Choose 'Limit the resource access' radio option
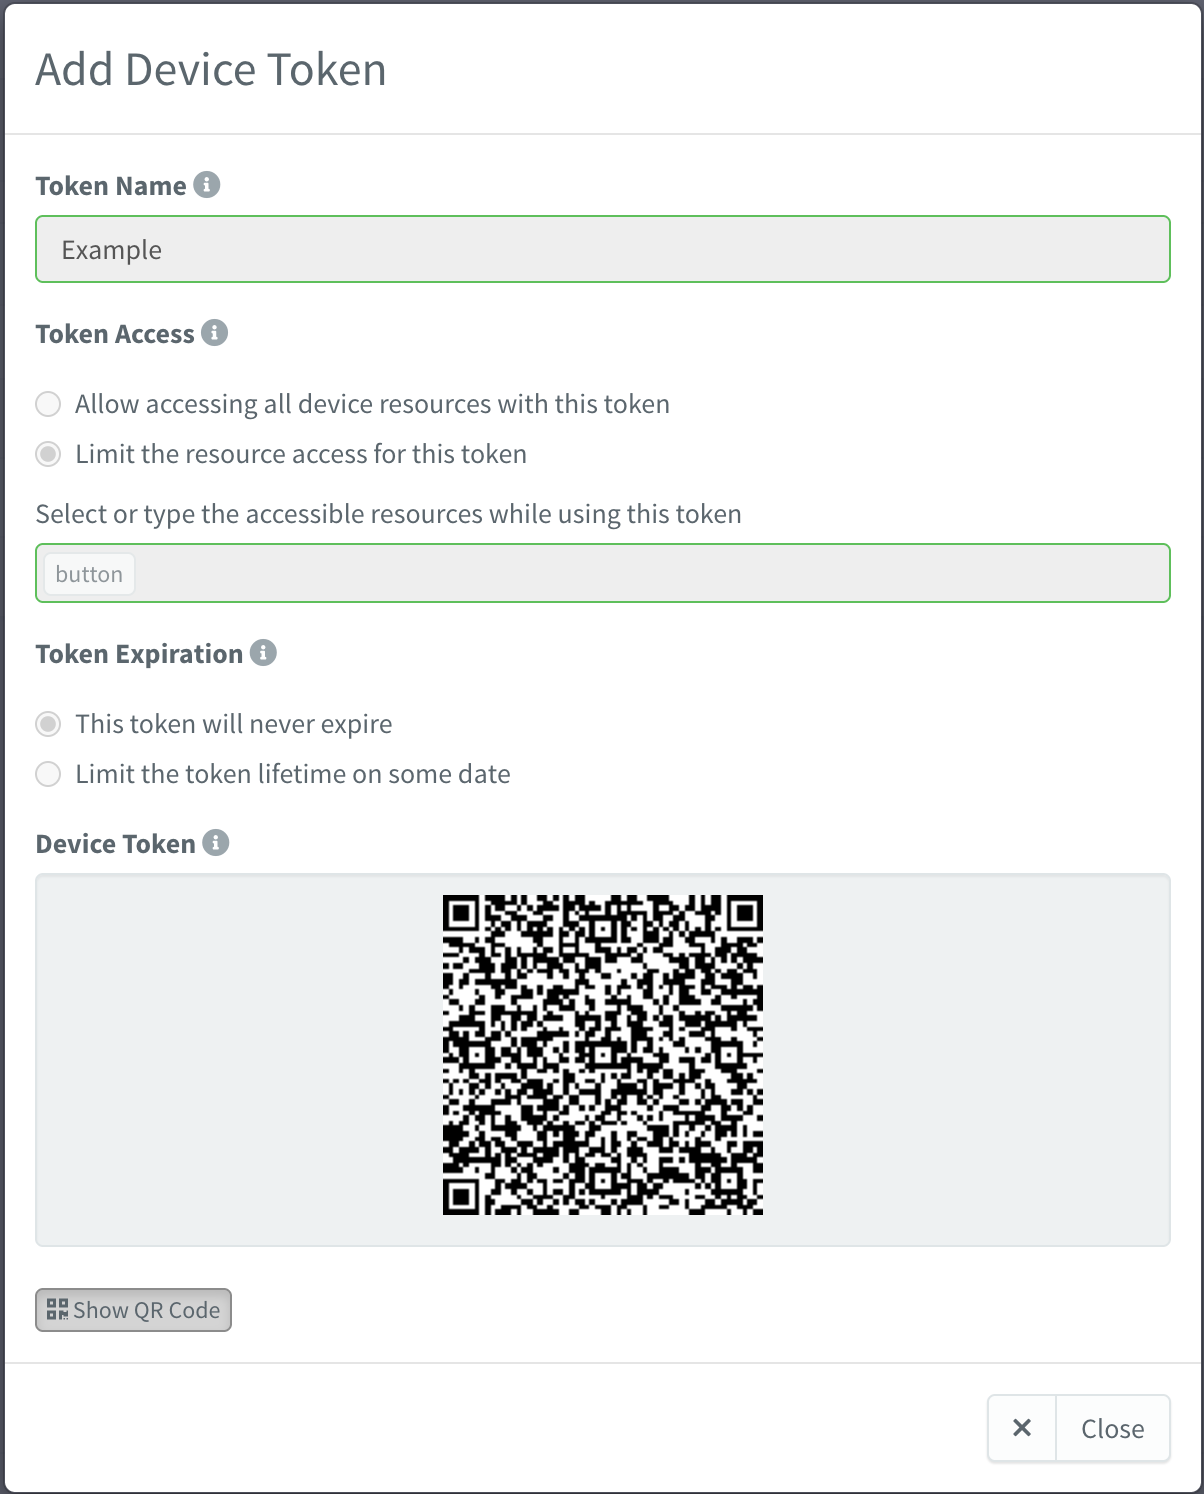The image size is (1204, 1494). pos(48,454)
